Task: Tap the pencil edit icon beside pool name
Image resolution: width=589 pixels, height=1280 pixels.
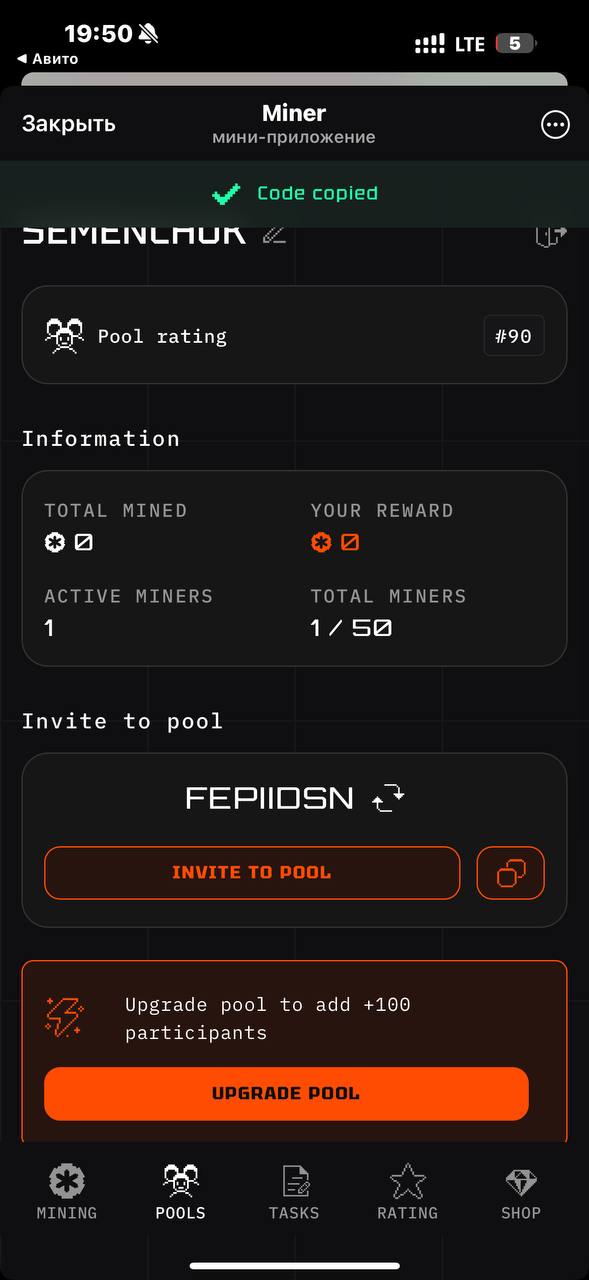Action: pos(274,235)
